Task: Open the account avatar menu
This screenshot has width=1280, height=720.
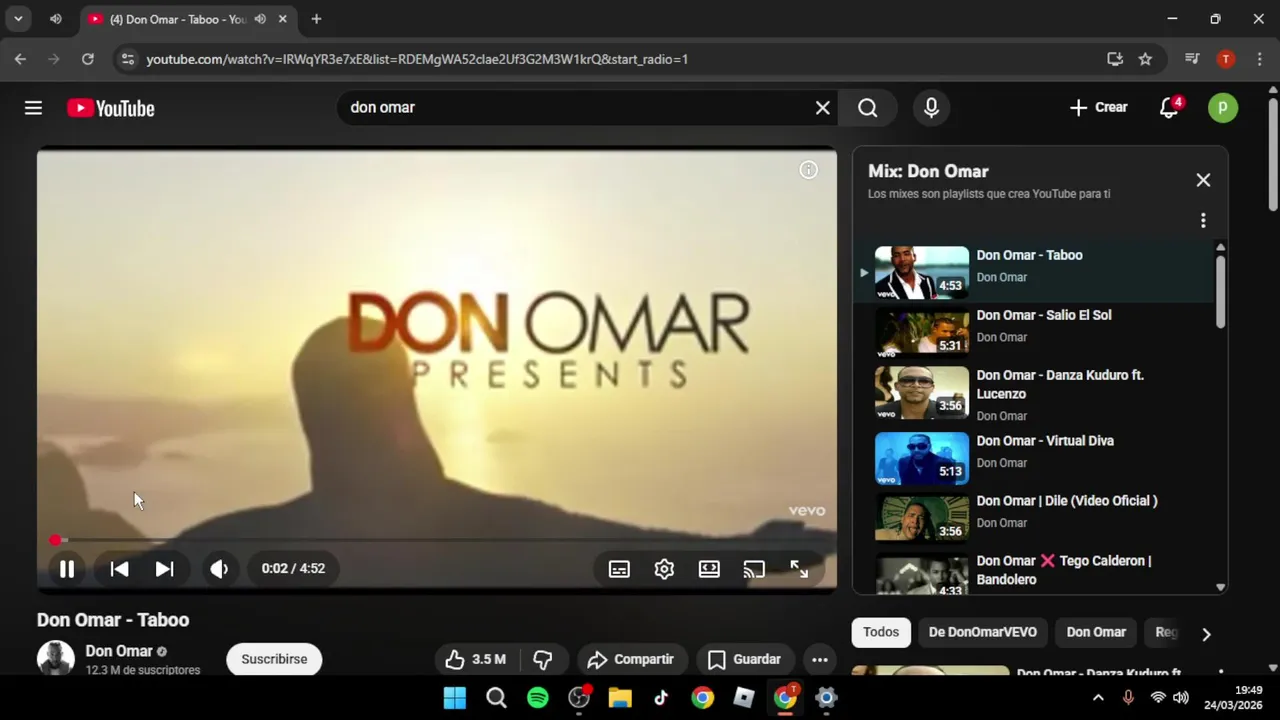Action: tap(1222, 108)
